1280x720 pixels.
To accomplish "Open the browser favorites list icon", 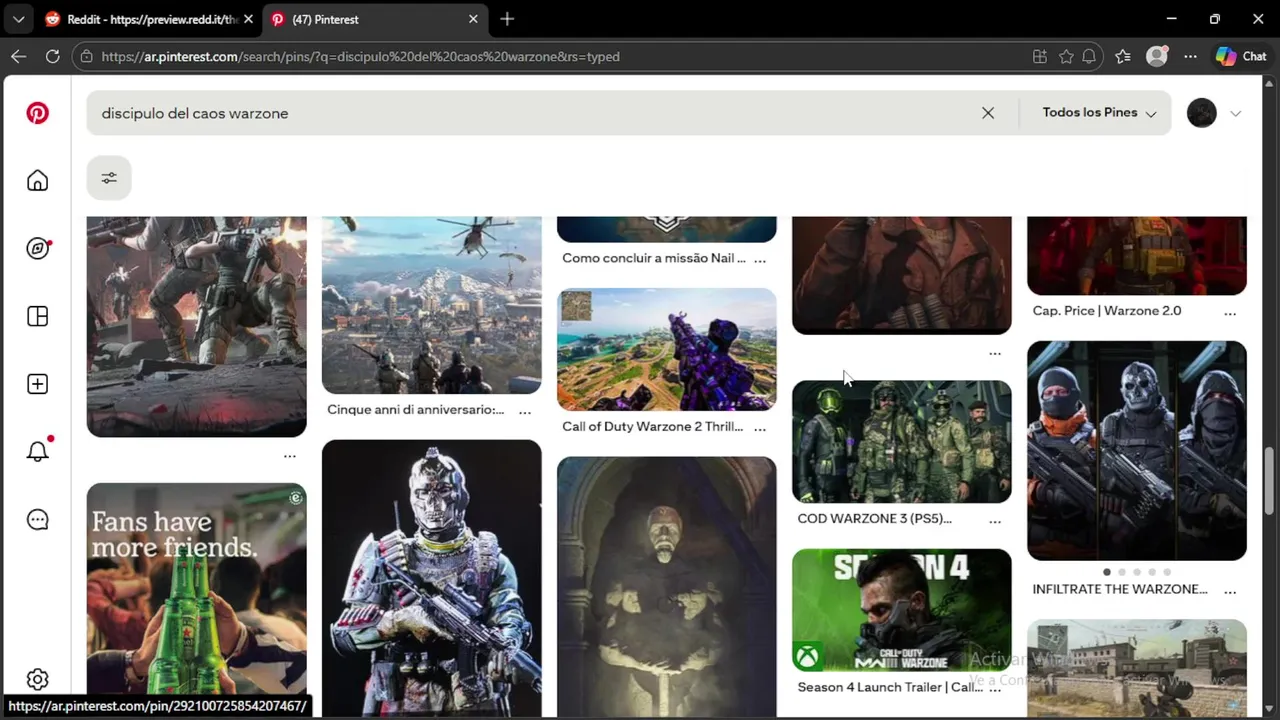I will pyautogui.click(x=1123, y=57).
